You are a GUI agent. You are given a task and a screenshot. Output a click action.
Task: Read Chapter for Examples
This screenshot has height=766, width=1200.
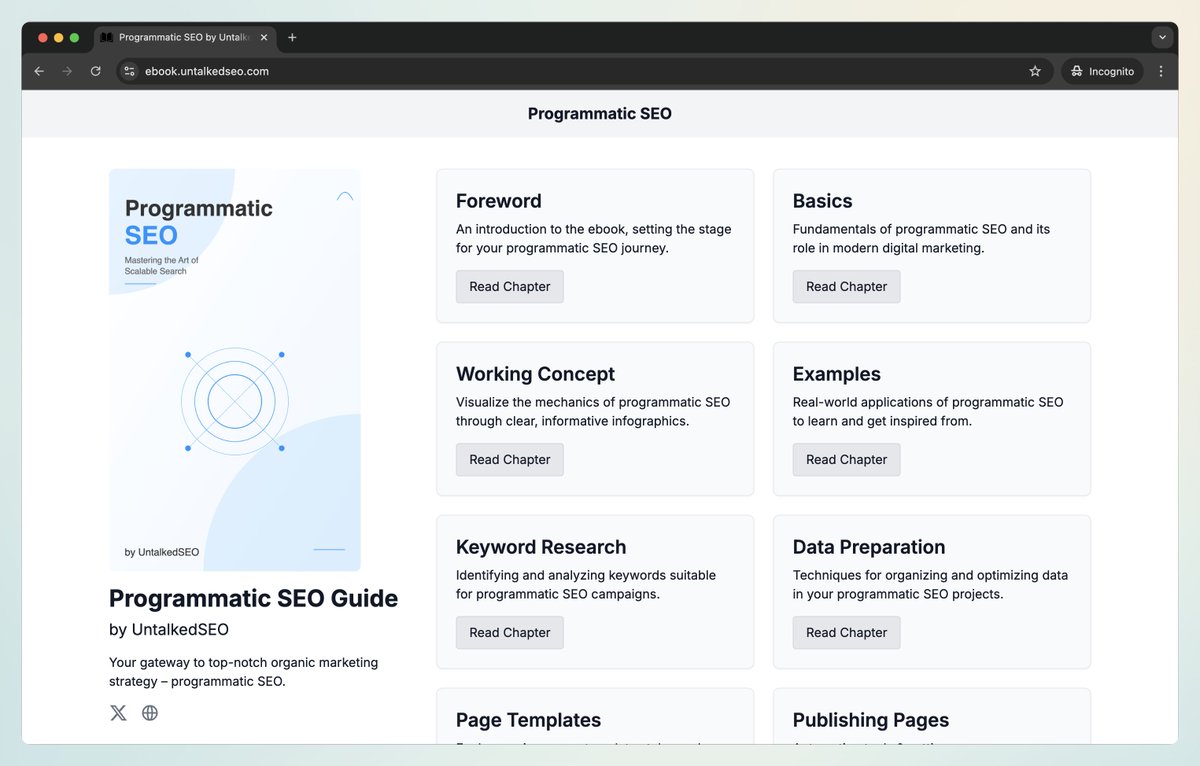847,459
